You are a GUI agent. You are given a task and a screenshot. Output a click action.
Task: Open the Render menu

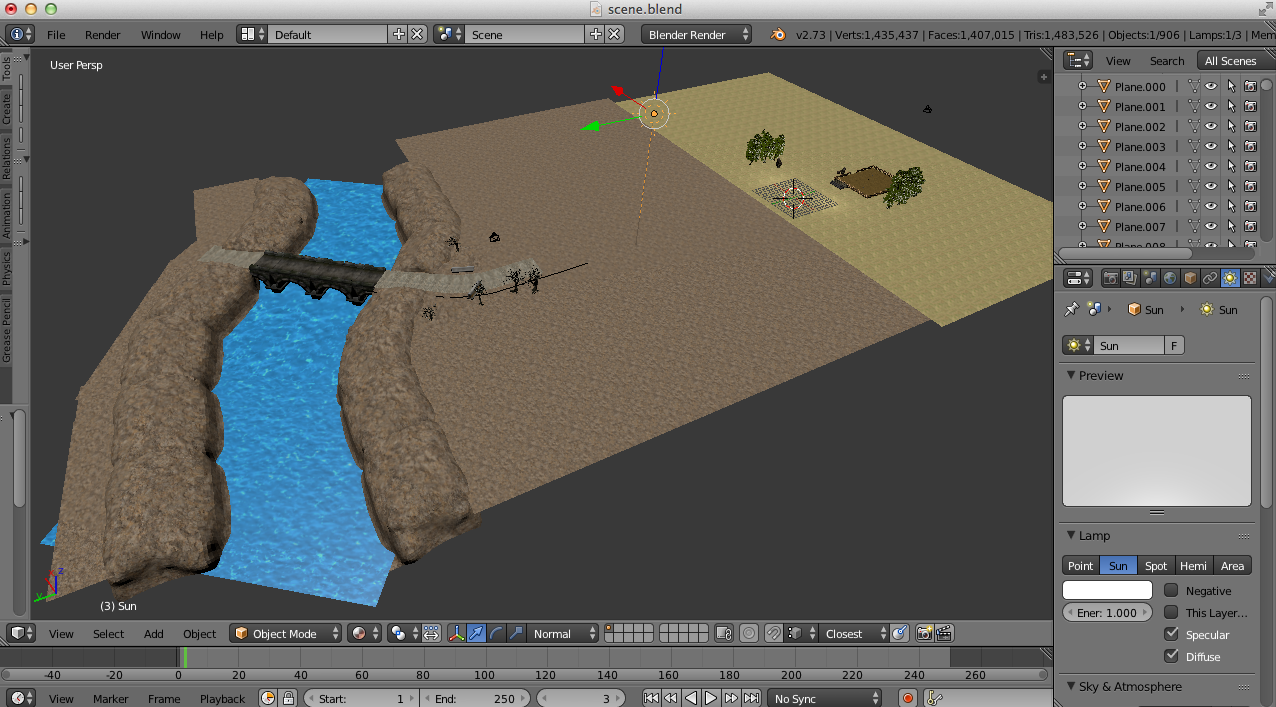102,34
